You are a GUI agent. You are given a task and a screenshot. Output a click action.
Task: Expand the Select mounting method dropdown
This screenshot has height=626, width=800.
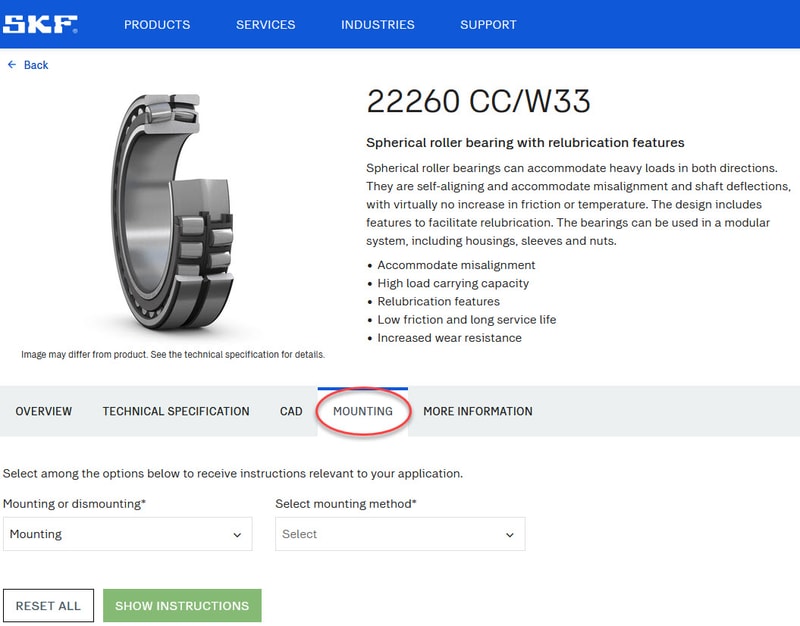pyautogui.click(x=399, y=534)
